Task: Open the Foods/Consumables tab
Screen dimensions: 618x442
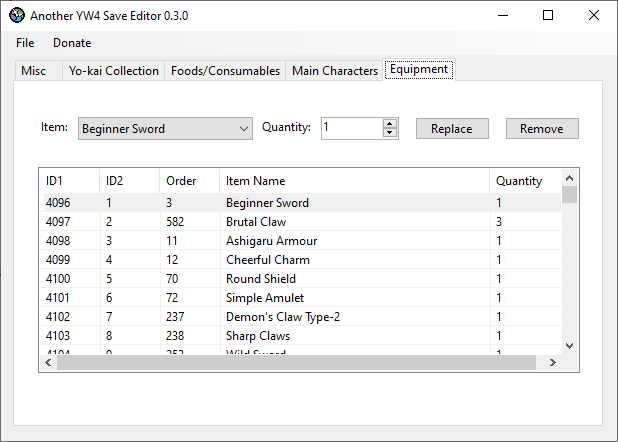Action: pyautogui.click(x=225, y=71)
